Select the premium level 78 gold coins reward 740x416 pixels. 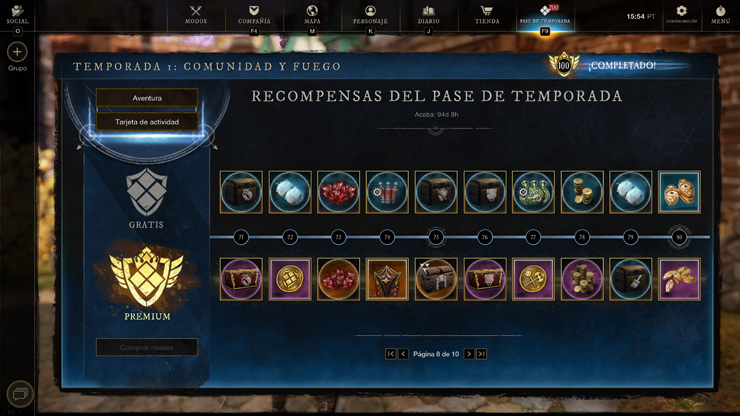pos(582,279)
